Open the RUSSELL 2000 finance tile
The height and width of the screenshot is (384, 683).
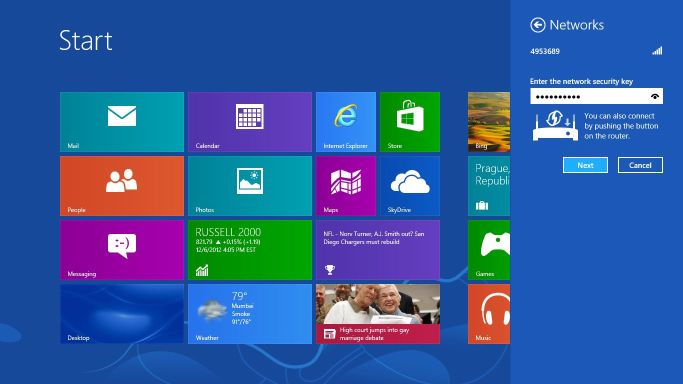[x=250, y=250]
